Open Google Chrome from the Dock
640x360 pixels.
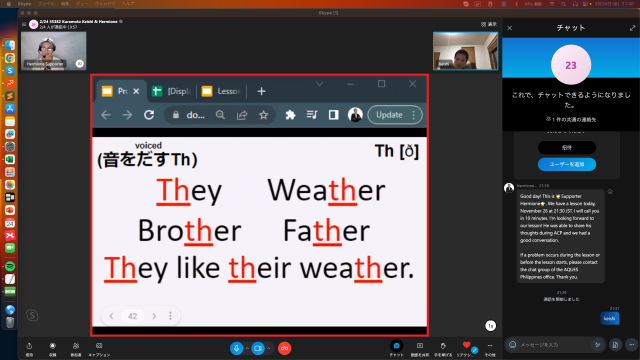coord(10,58)
